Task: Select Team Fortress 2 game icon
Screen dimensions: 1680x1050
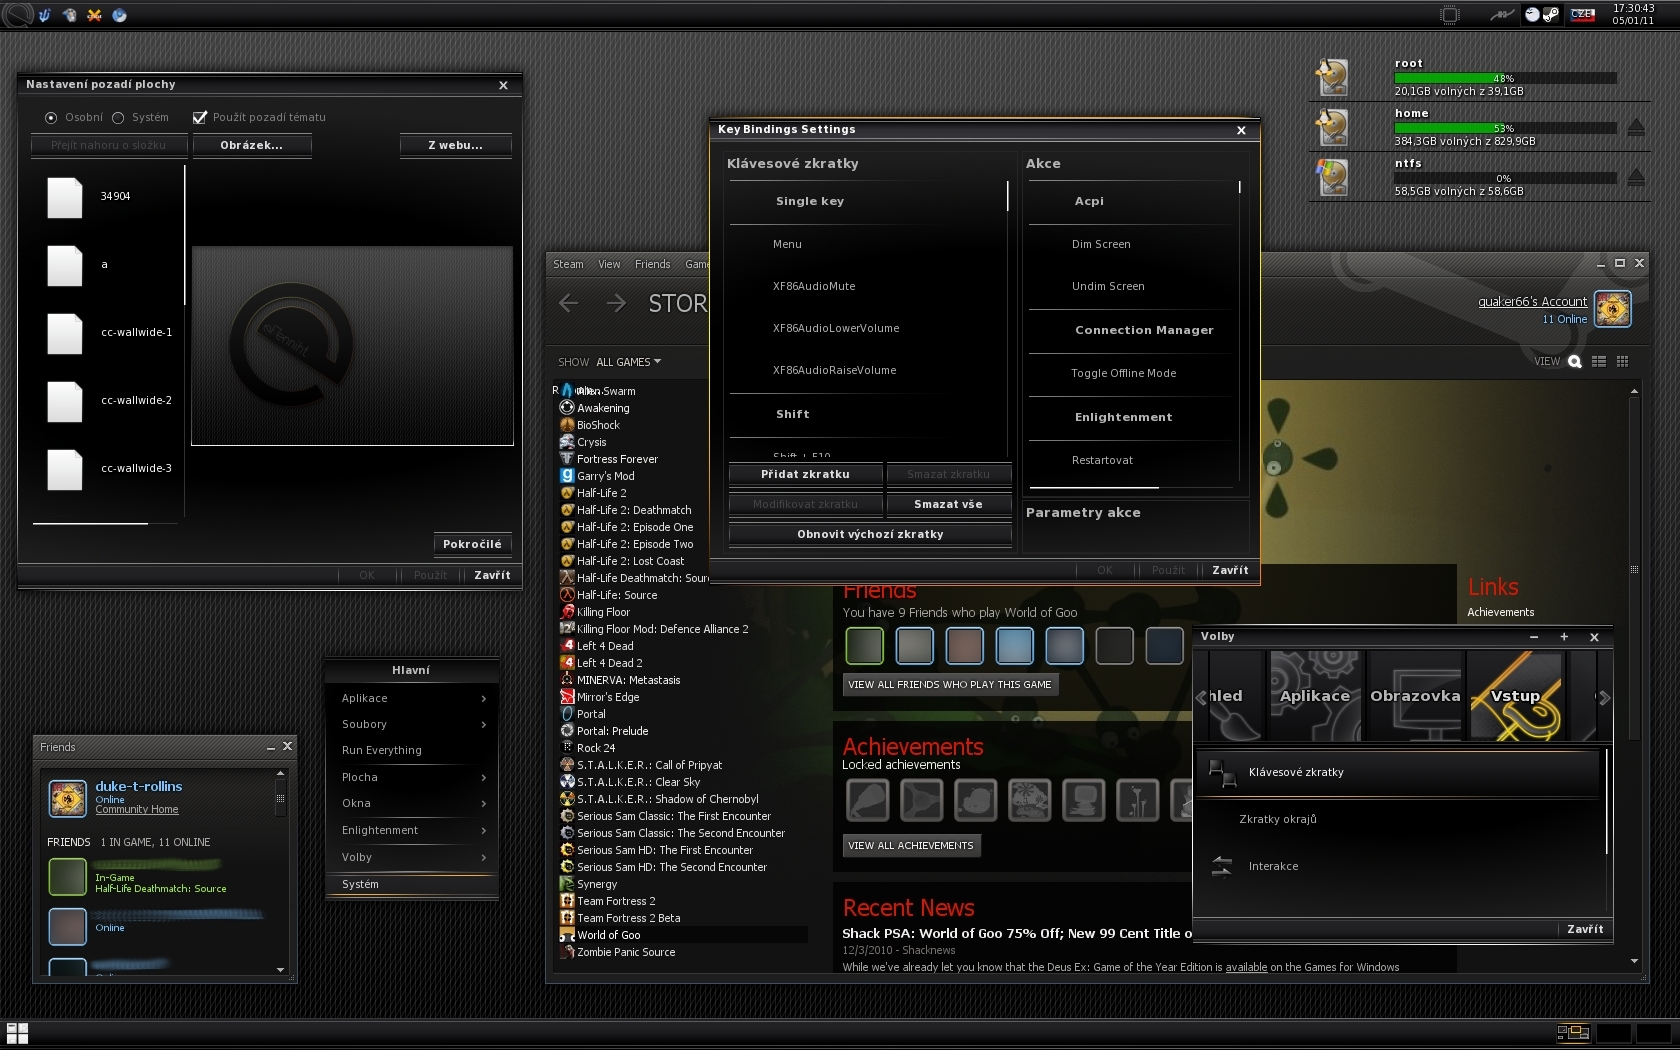Action: [x=567, y=901]
